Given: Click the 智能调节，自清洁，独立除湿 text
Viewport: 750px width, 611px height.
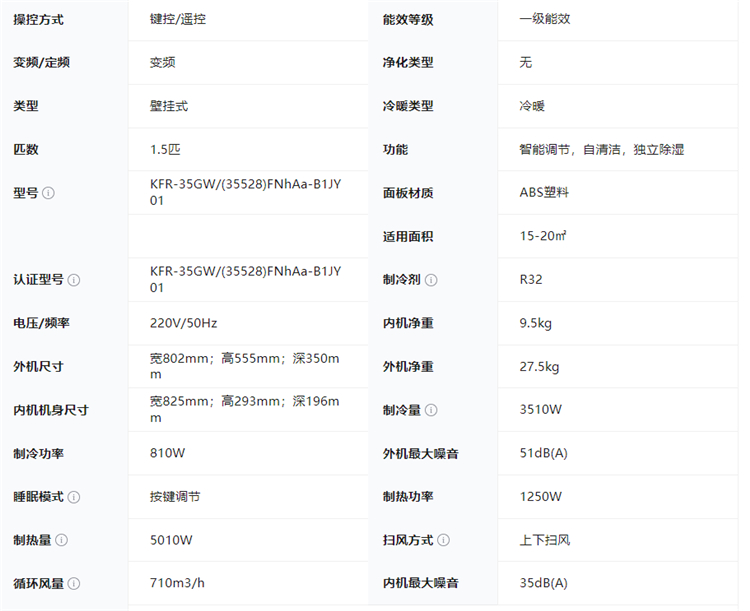Looking at the screenshot, I should [601, 150].
